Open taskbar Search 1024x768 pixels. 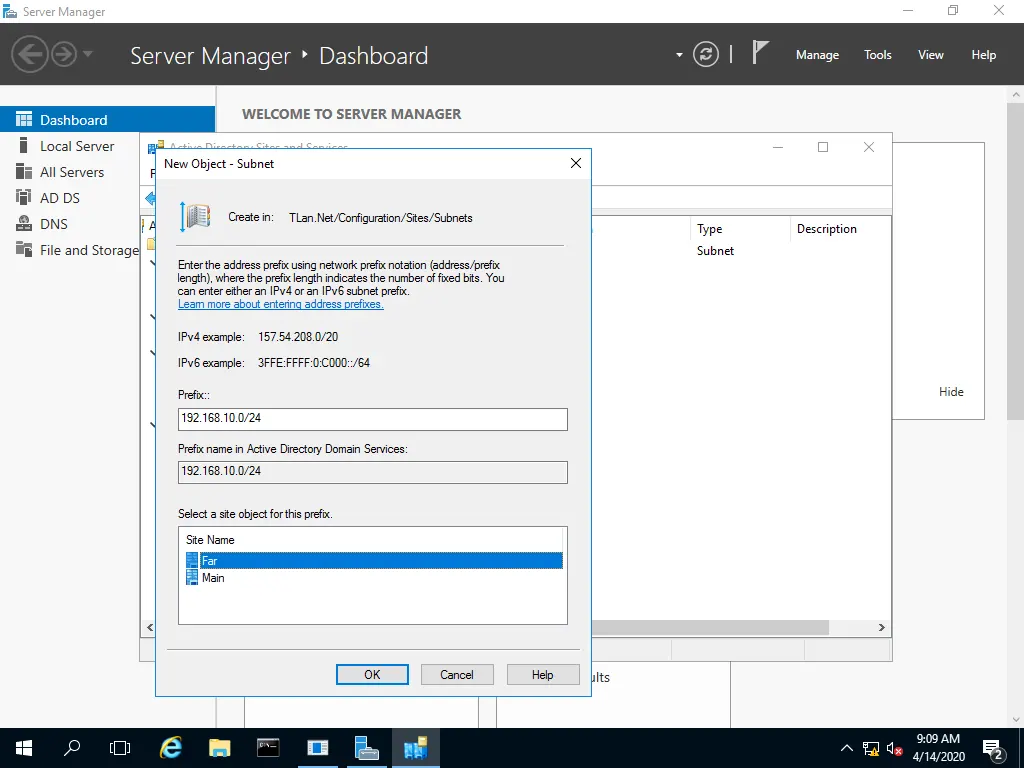(72, 748)
